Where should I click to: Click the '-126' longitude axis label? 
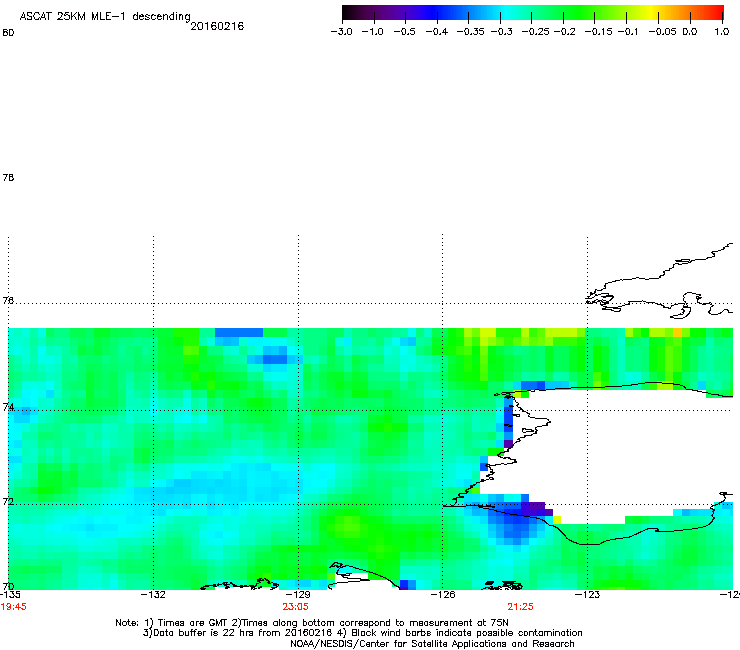(x=443, y=595)
